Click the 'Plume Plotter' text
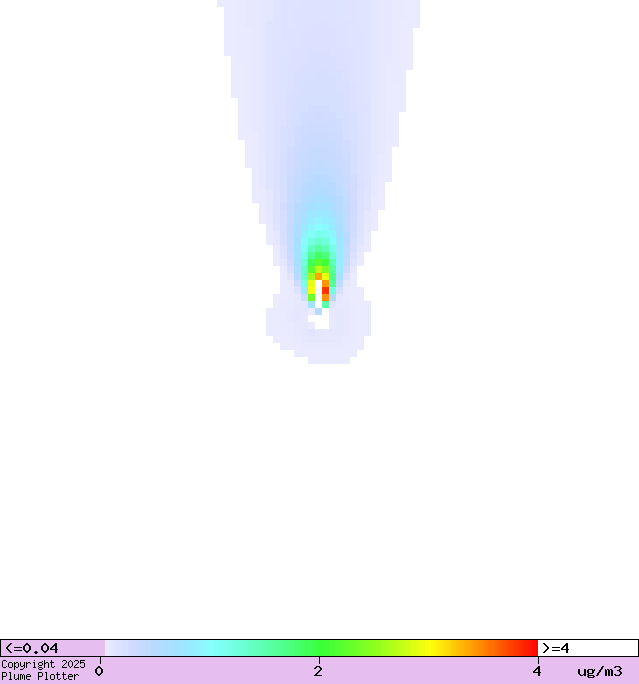This screenshot has height=684, width=639. click(40, 677)
